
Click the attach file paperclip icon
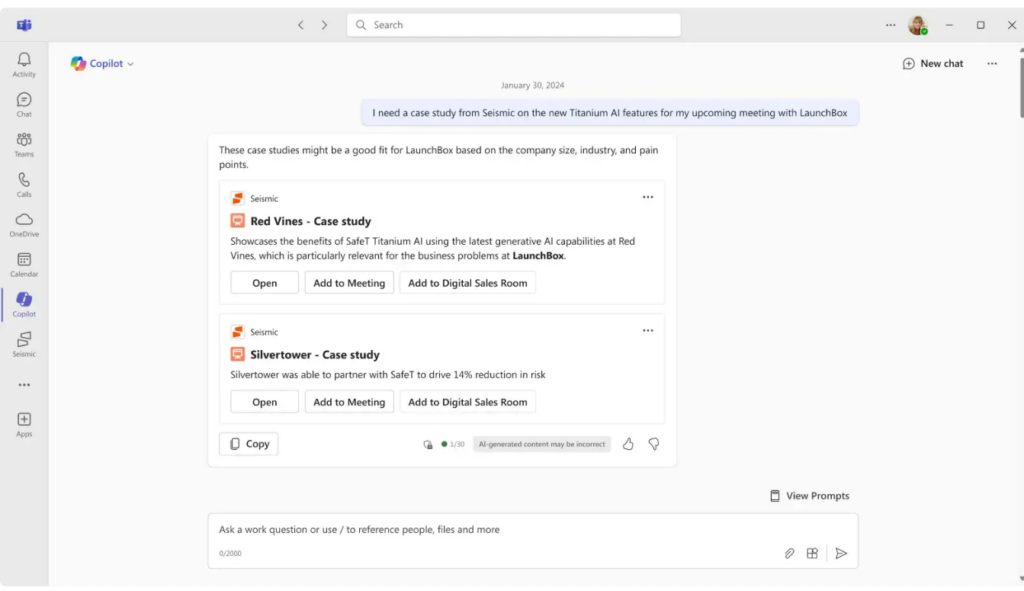(789, 553)
